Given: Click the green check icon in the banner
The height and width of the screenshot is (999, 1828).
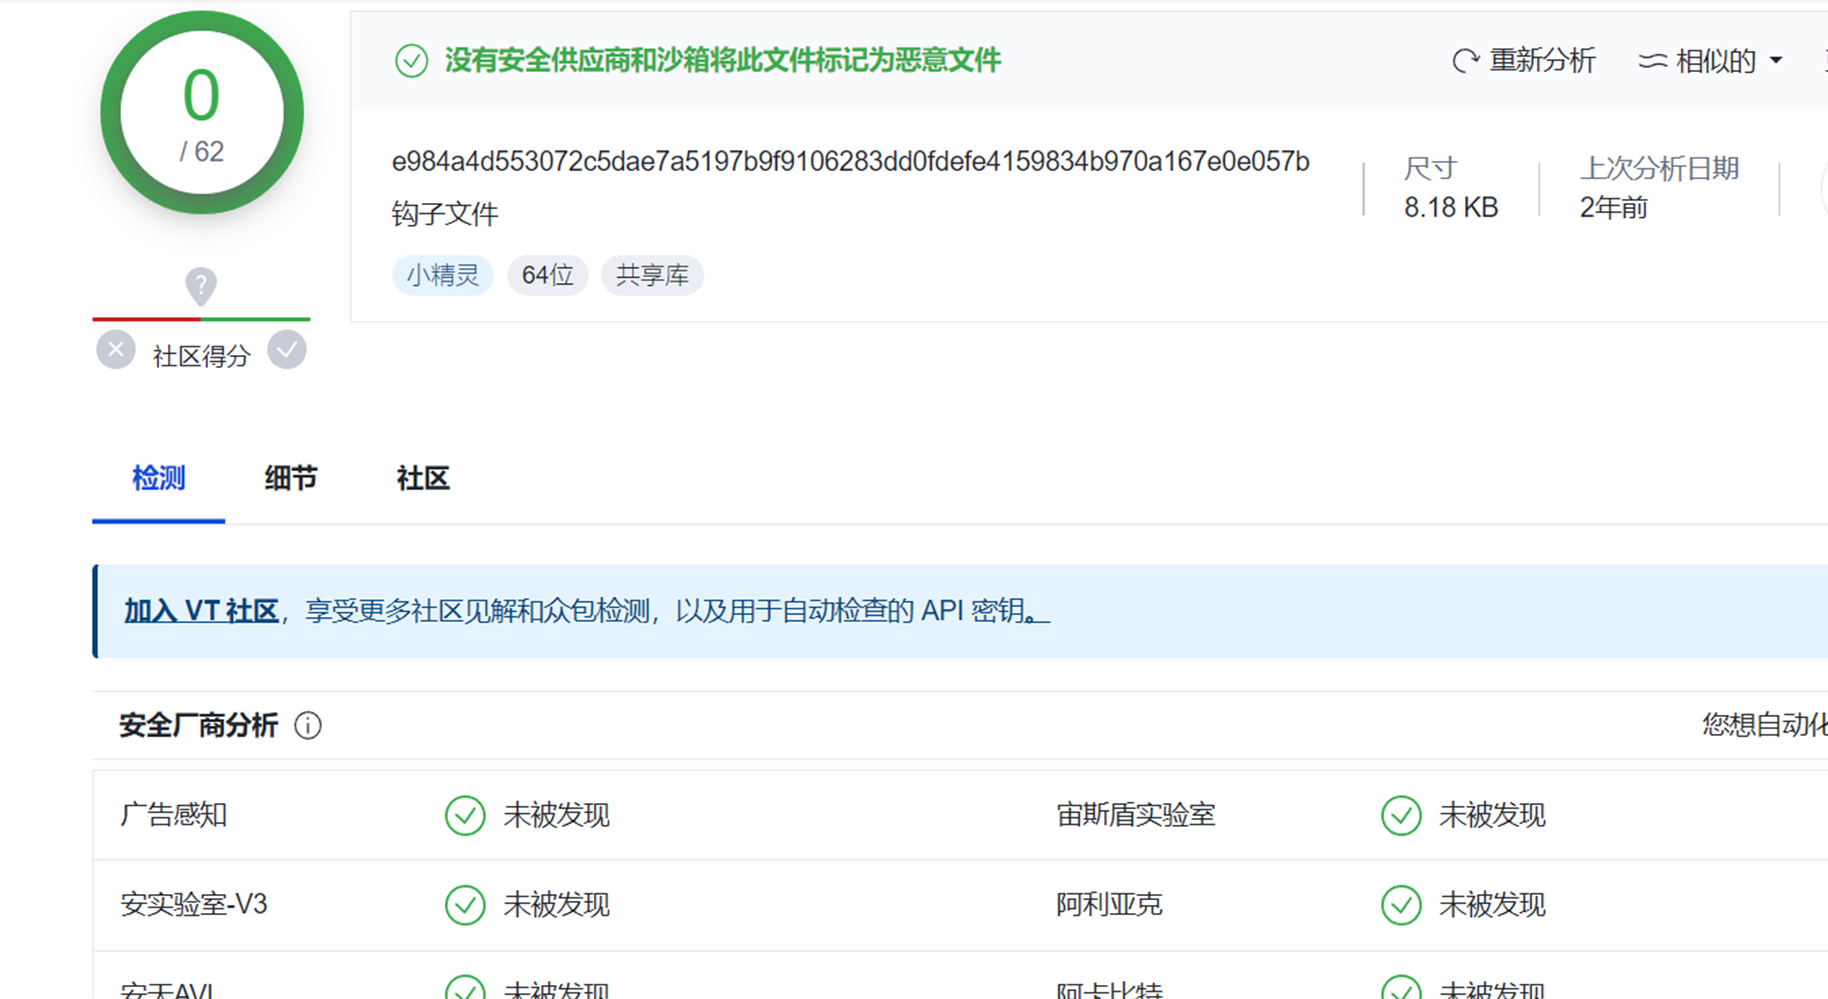Looking at the screenshot, I should click(411, 61).
